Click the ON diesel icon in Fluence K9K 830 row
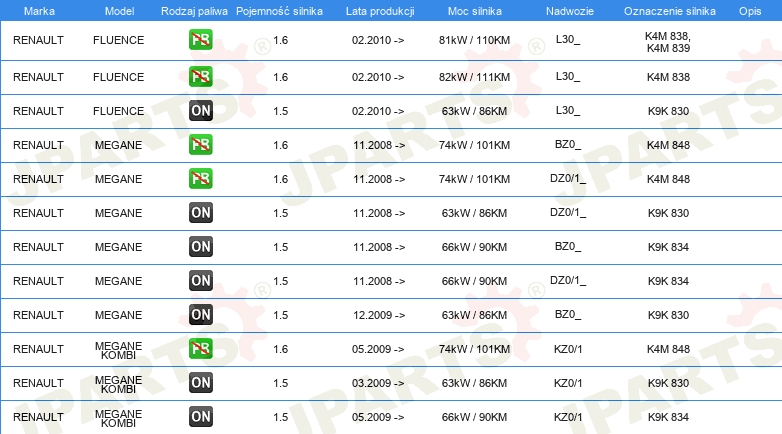The width and height of the screenshot is (782, 434). coord(201,111)
